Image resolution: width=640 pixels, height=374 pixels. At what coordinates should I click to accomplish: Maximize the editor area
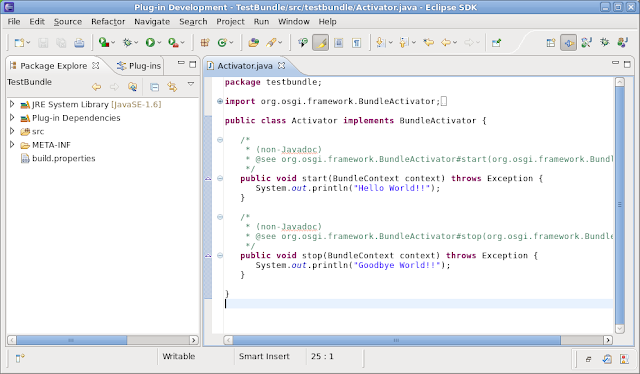tap(627, 64)
